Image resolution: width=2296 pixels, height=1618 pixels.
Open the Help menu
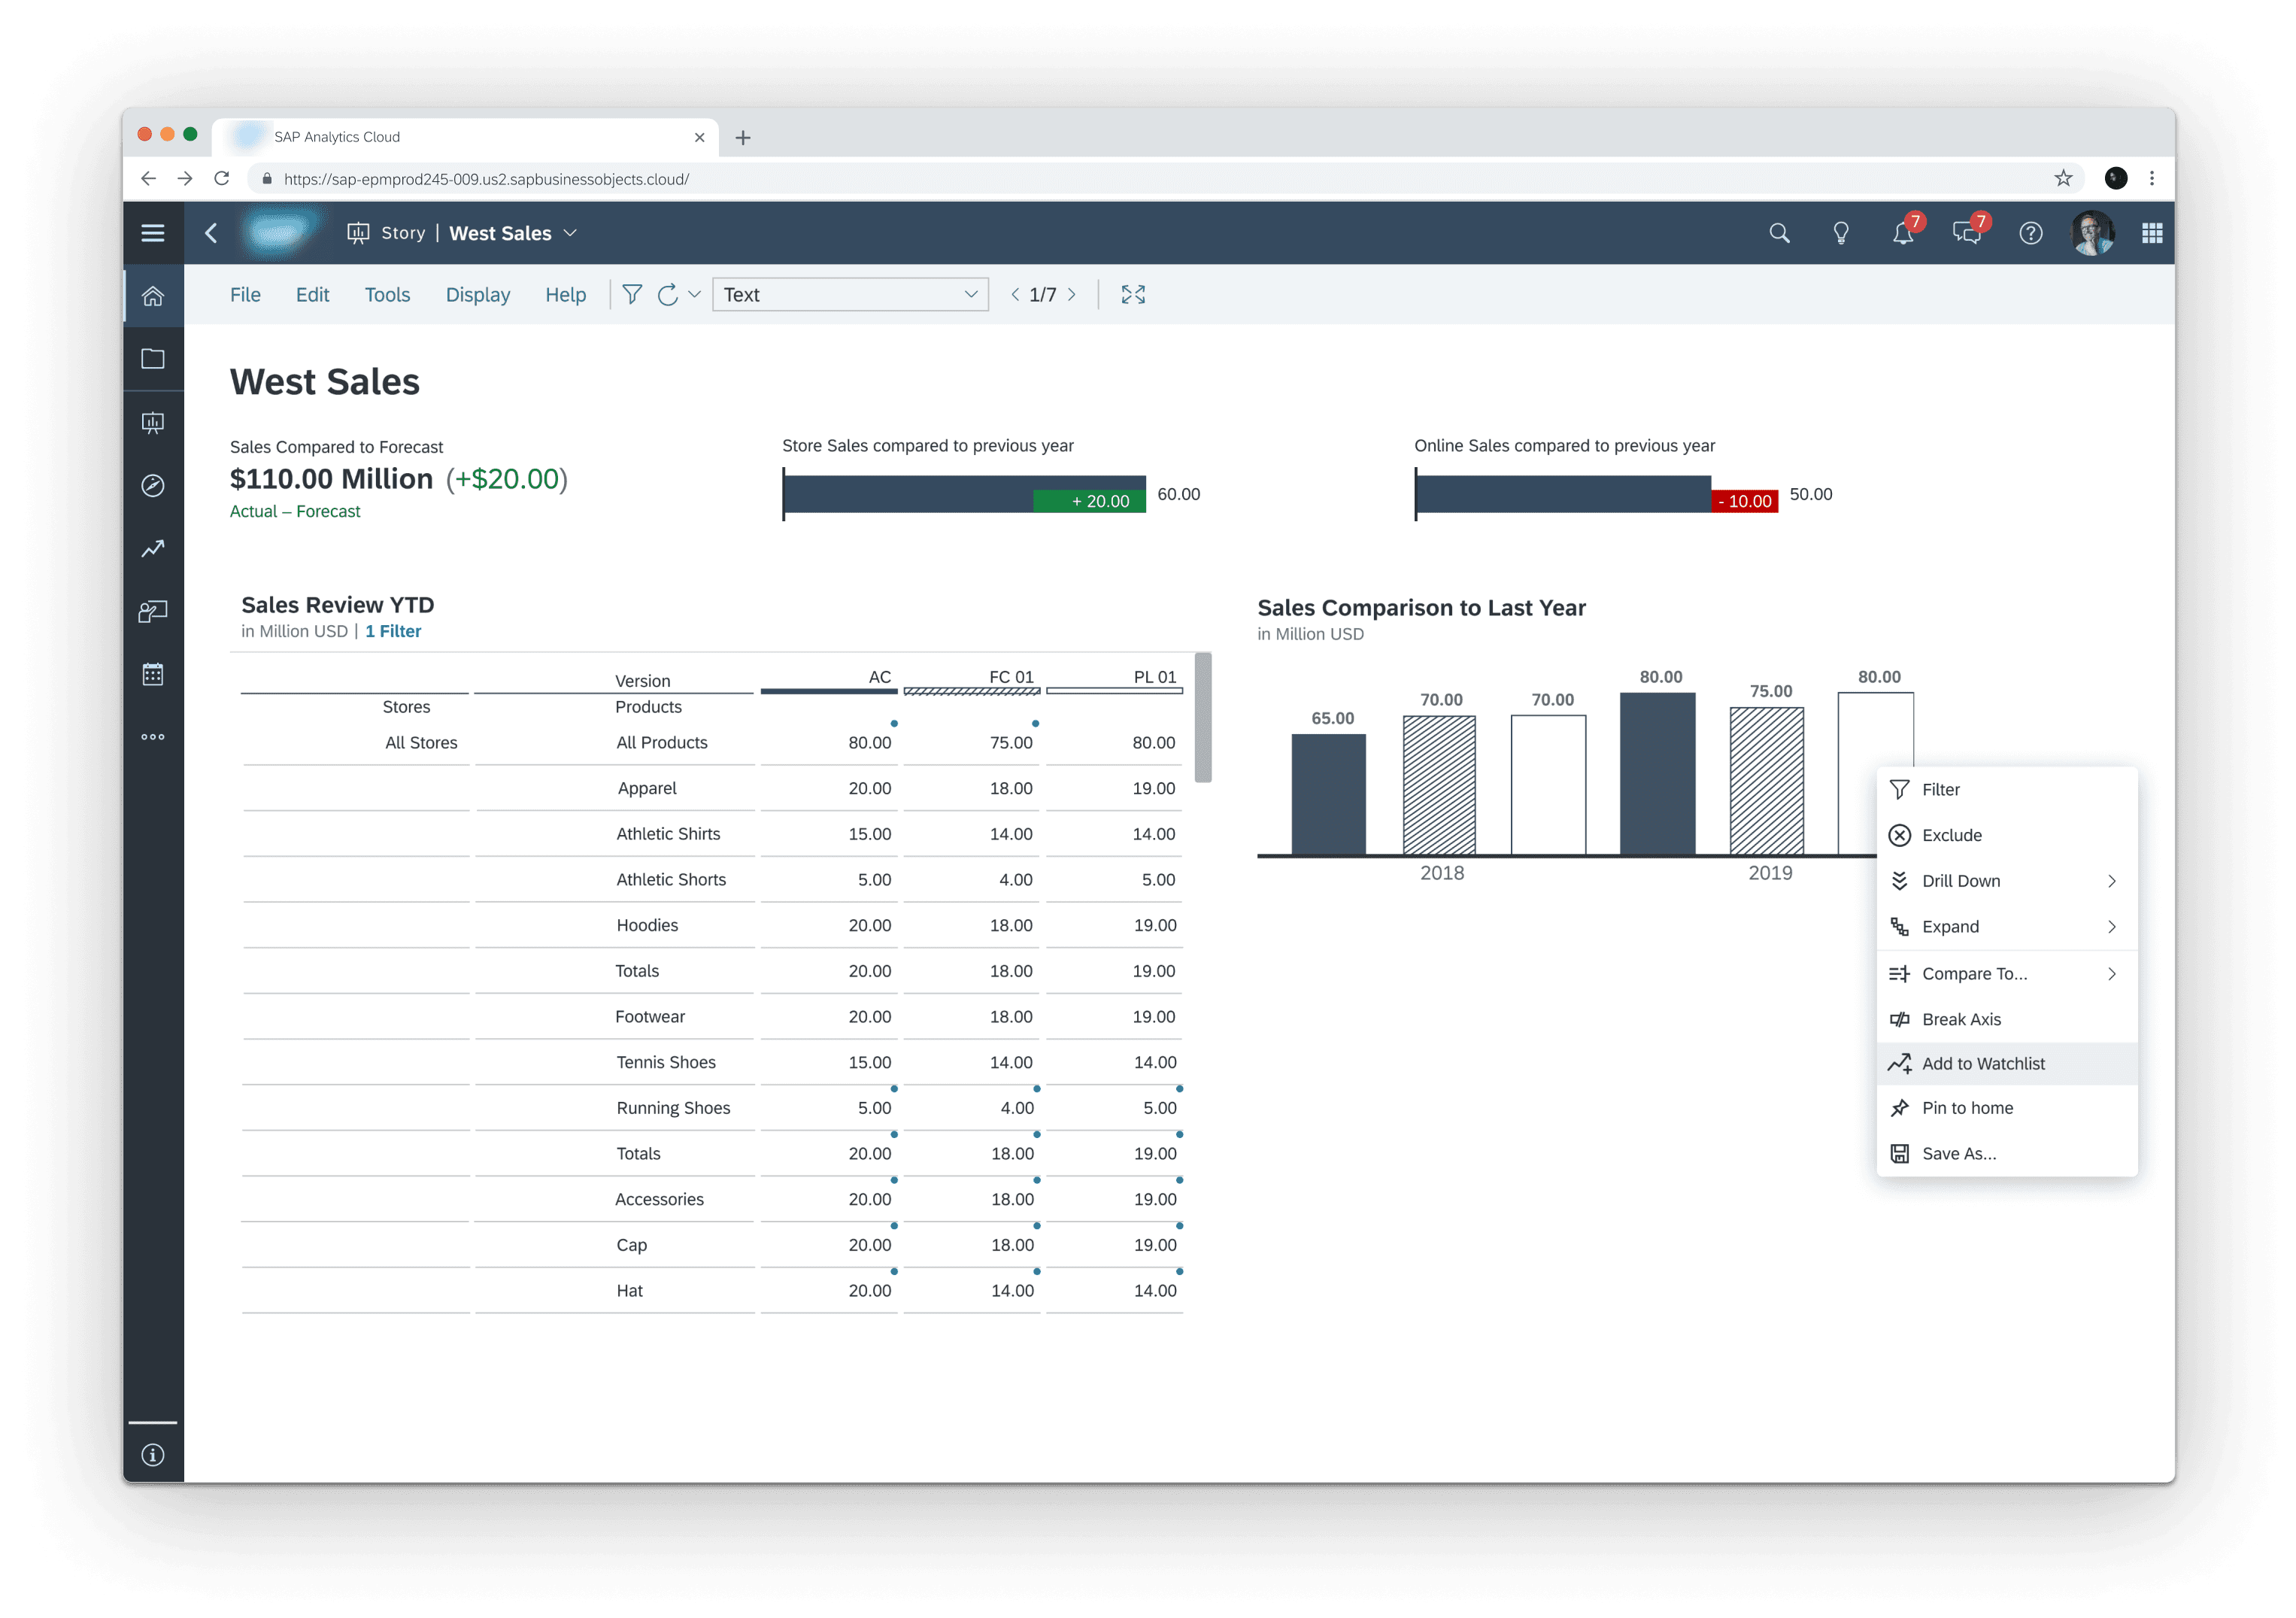tap(565, 294)
